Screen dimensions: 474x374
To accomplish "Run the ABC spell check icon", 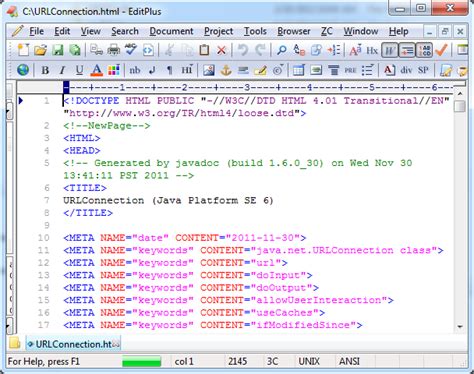I will pyautogui.click(x=131, y=50).
